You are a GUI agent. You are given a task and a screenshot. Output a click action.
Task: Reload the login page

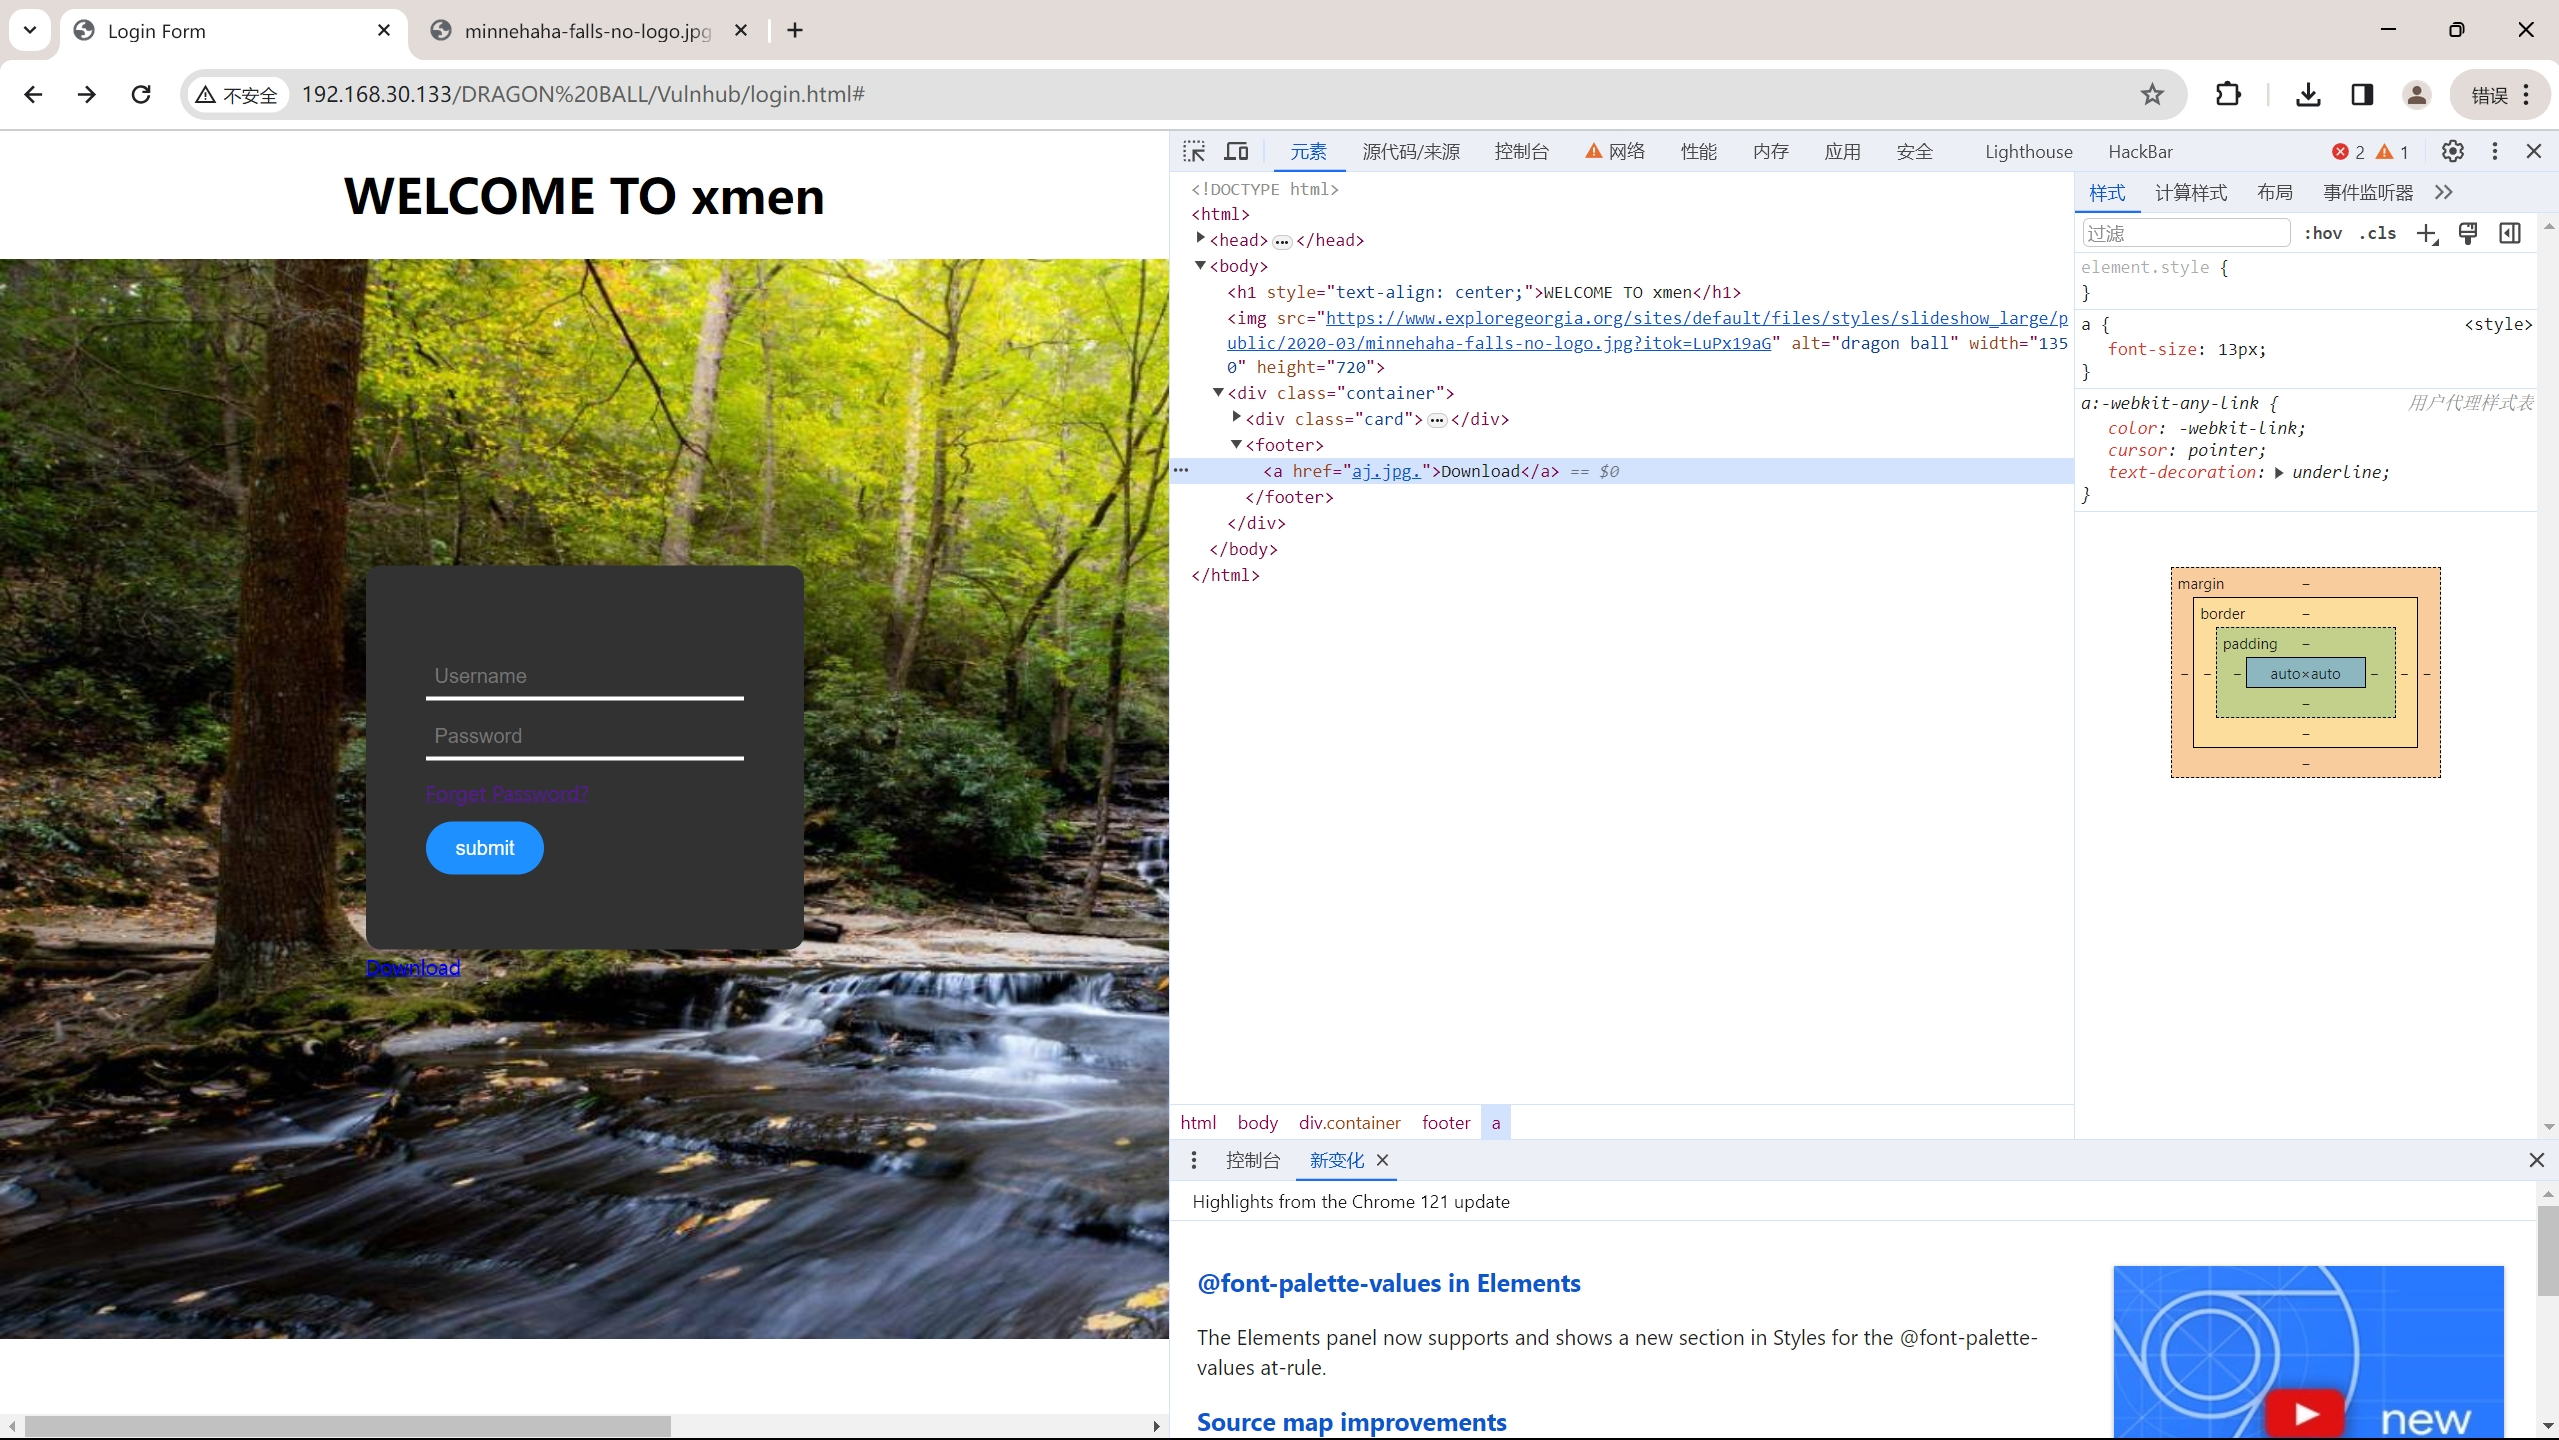(141, 94)
